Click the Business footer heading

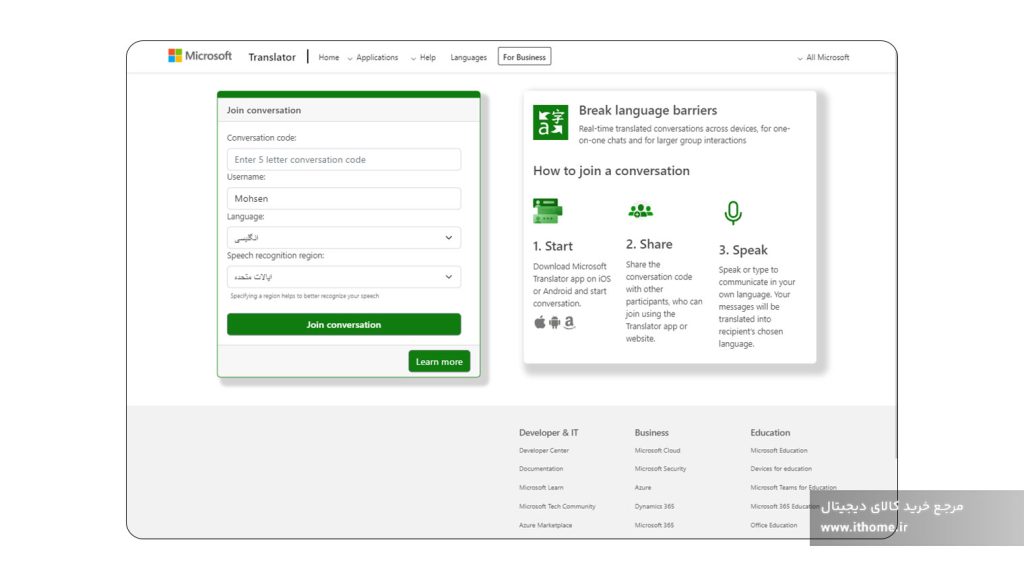652,433
